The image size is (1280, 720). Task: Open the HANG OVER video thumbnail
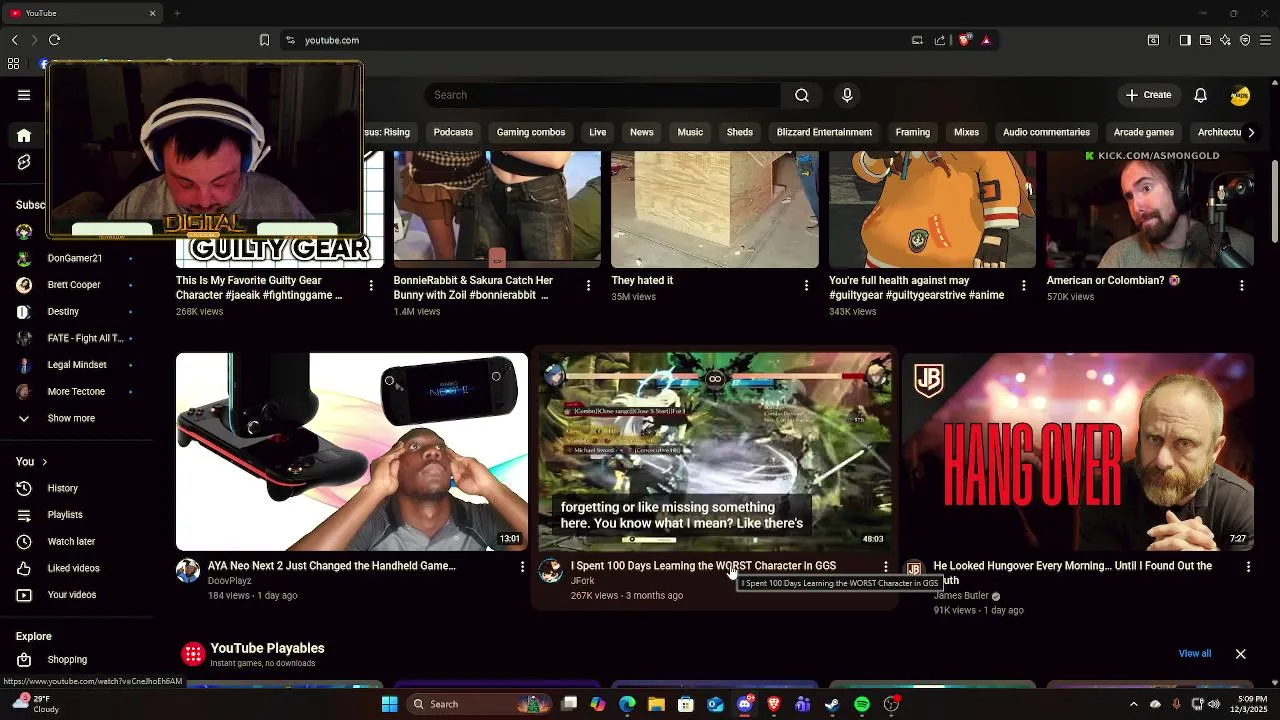tap(1077, 452)
